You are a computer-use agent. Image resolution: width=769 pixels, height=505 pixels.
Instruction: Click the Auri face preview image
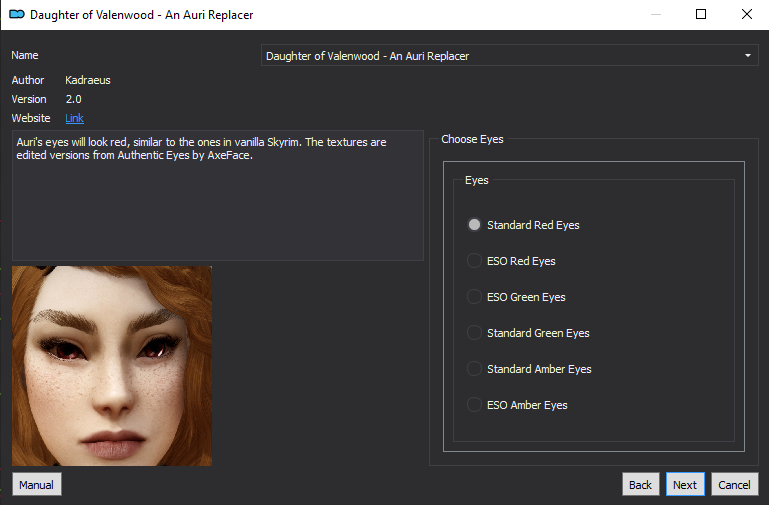coord(112,366)
